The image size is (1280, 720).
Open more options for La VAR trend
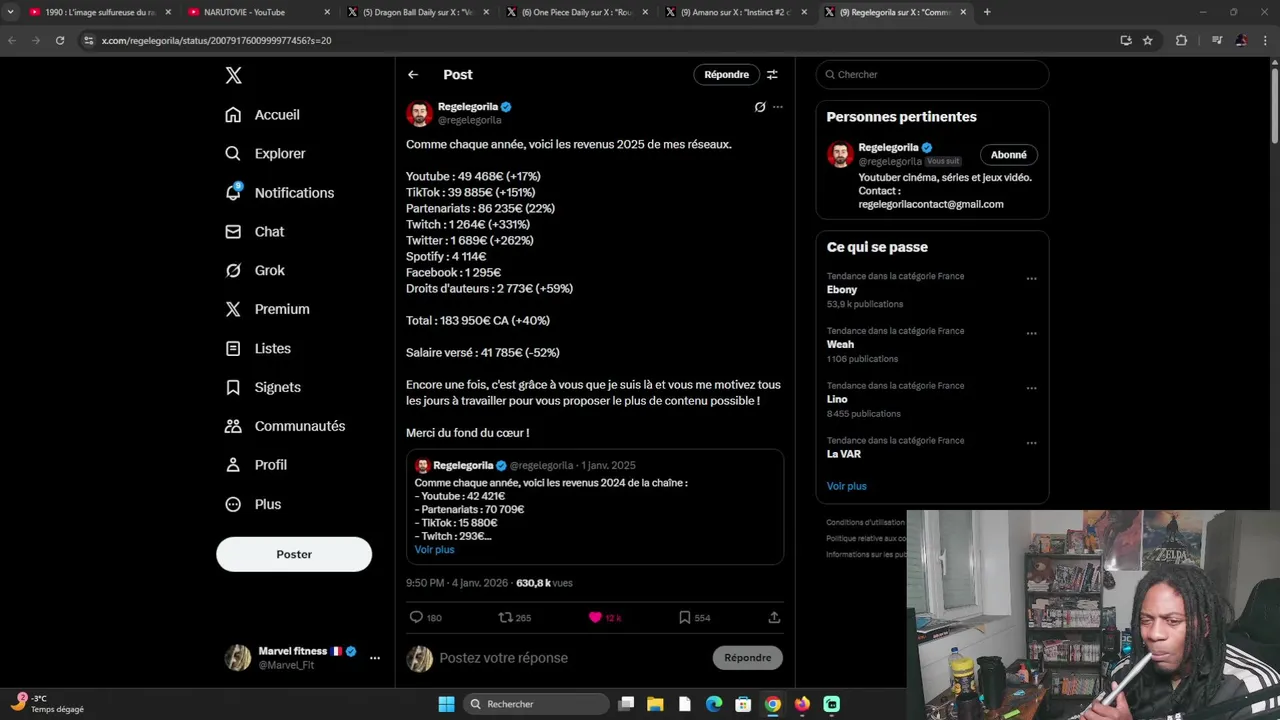pyautogui.click(x=1031, y=443)
